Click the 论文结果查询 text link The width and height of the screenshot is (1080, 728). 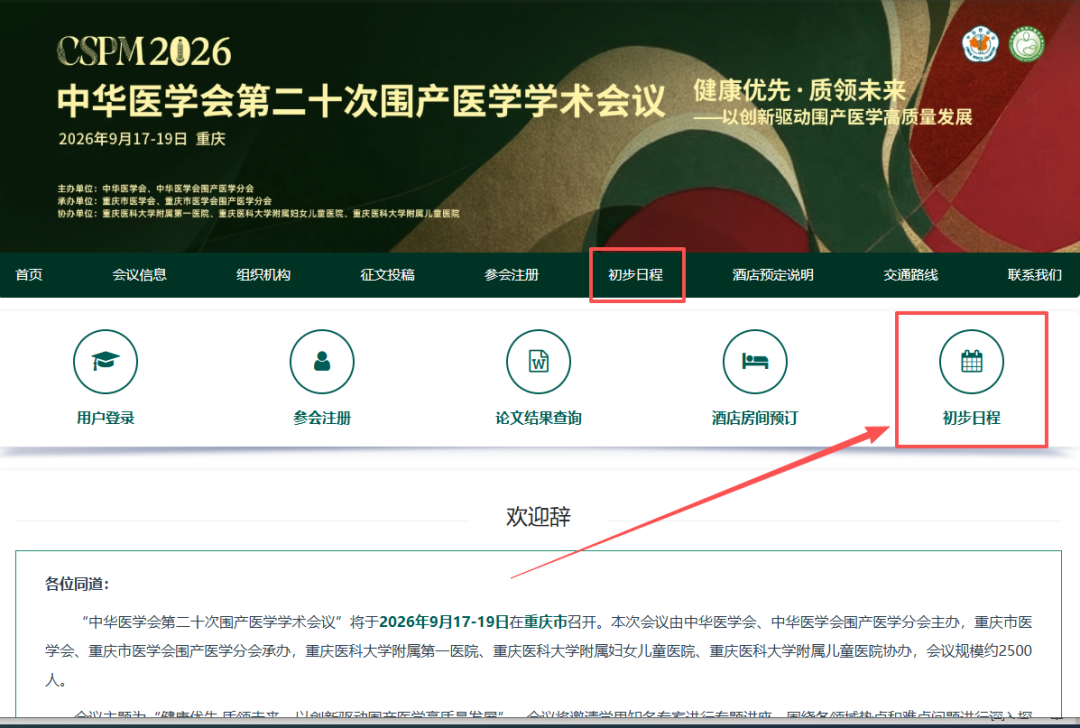[539, 418]
